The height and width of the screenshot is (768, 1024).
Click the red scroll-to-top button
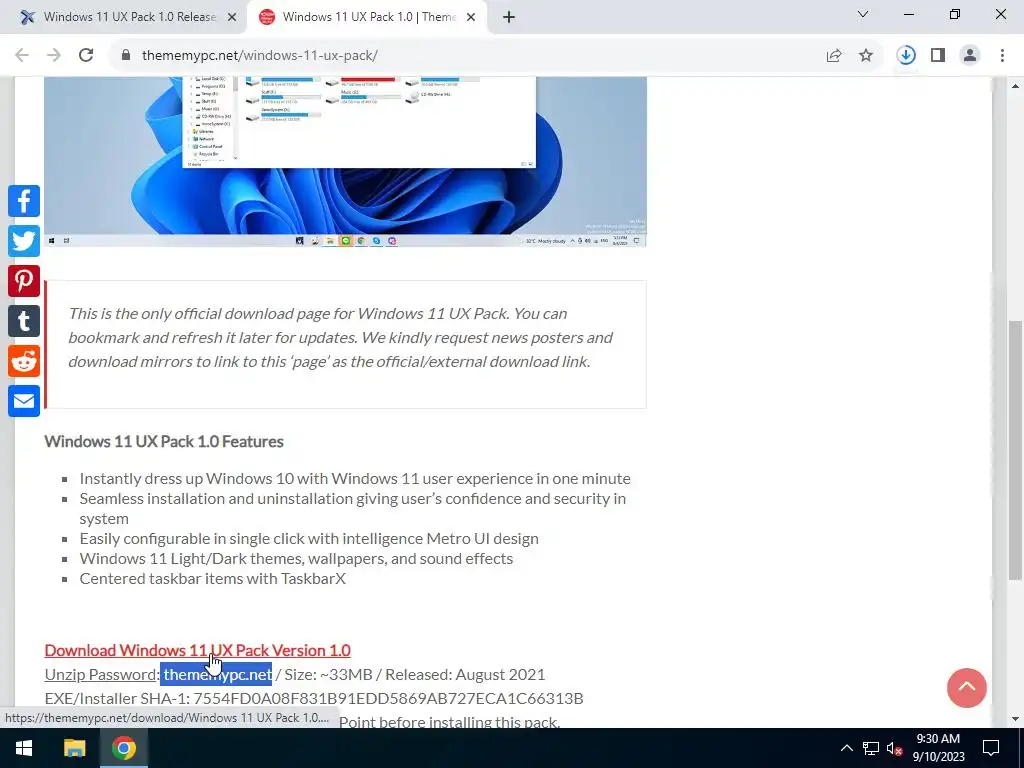point(967,688)
